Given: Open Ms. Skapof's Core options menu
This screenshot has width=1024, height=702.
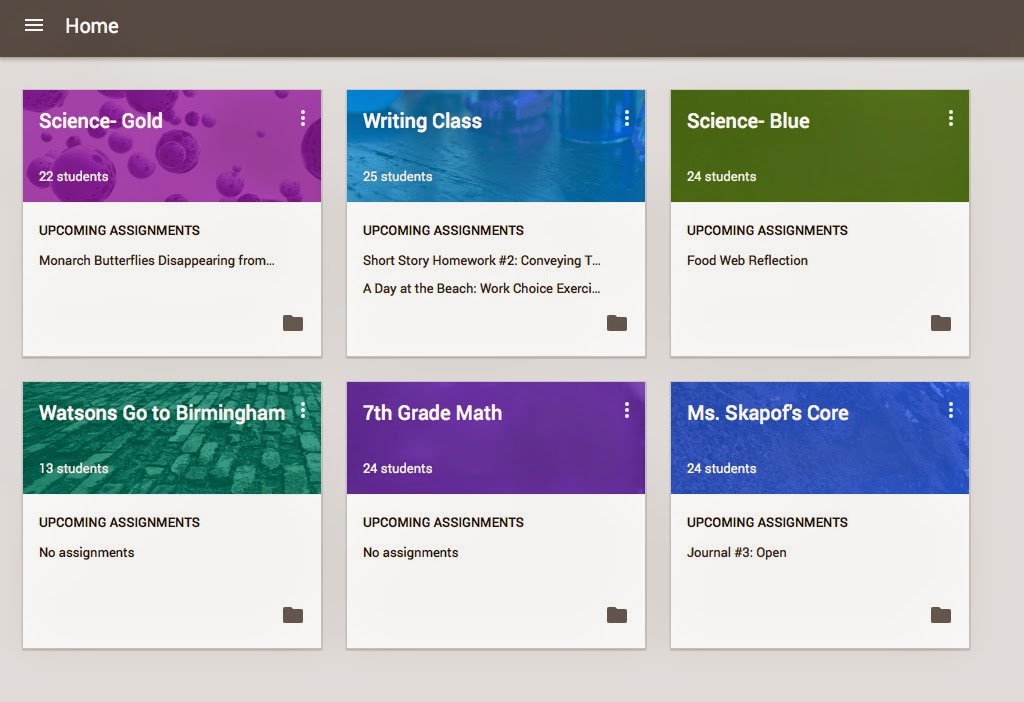Looking at the screenshot, I should [951, 410].
